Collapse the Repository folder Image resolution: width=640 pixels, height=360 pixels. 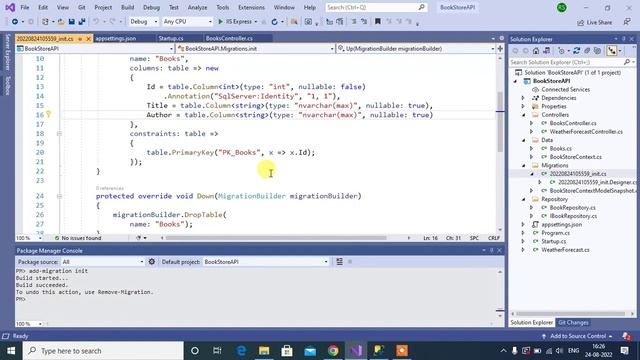pos(523,199)
